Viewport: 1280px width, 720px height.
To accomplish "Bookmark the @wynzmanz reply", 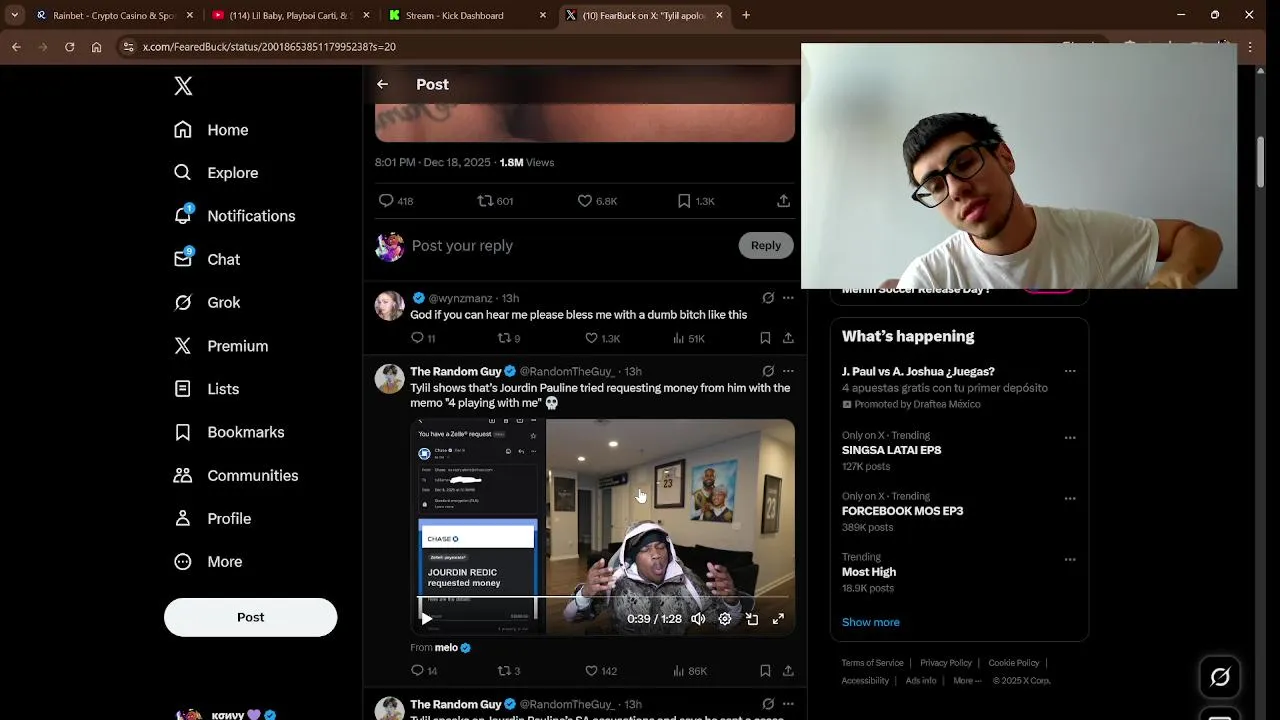I will (x=765, y=338).
